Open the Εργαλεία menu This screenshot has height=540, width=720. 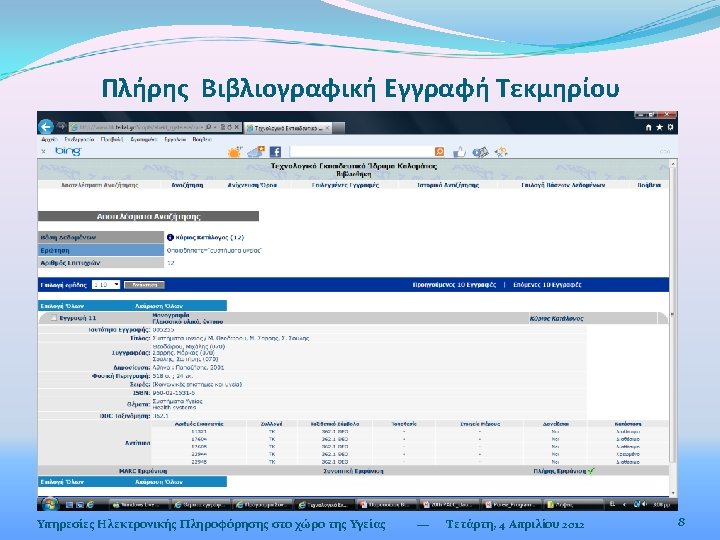[175, 139]
